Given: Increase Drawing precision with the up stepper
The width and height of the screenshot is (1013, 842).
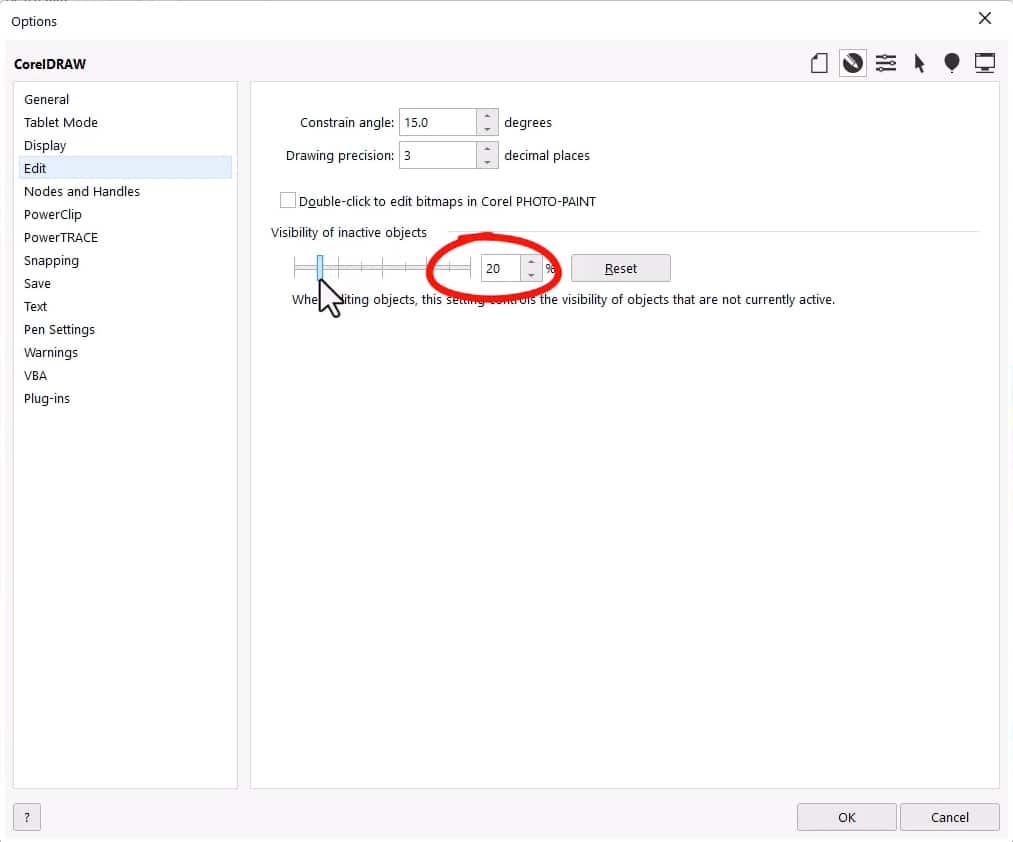Looking at the screenshot, I should 487,149.
